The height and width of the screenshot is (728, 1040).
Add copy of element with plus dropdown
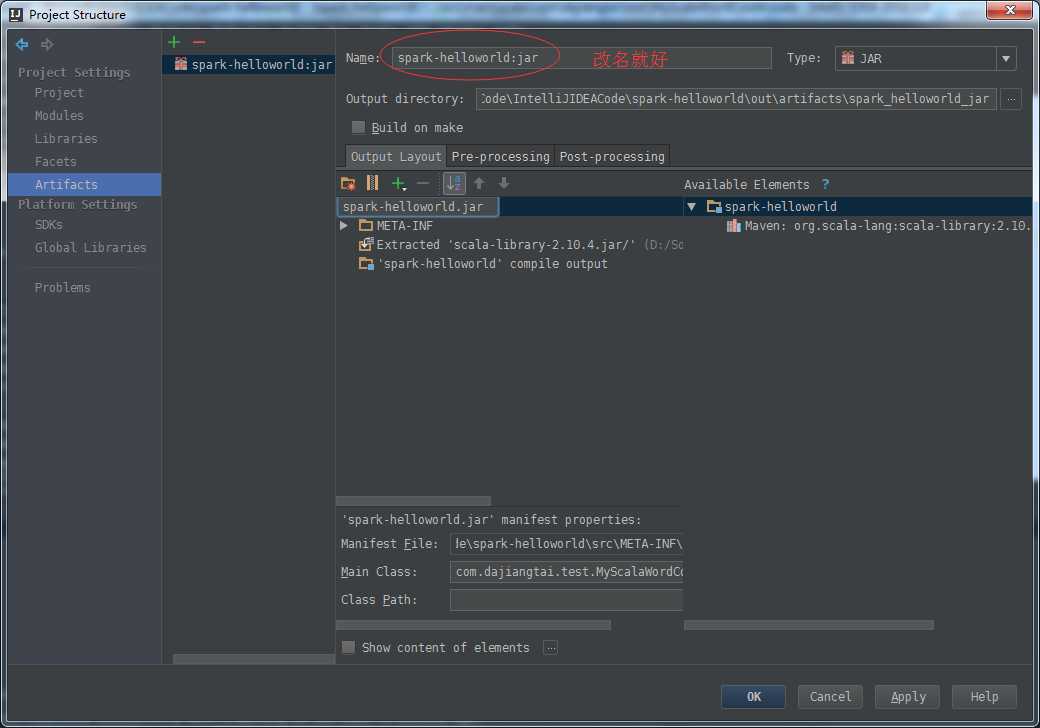tap(398, 184)
